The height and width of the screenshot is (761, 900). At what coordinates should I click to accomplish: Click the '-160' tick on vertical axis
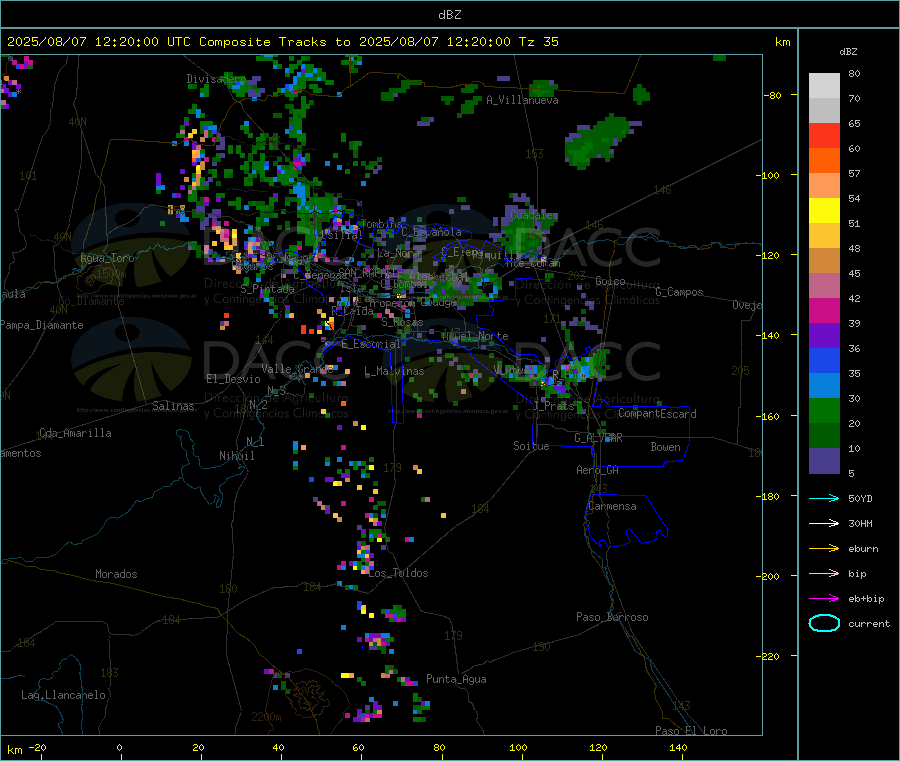770,416
